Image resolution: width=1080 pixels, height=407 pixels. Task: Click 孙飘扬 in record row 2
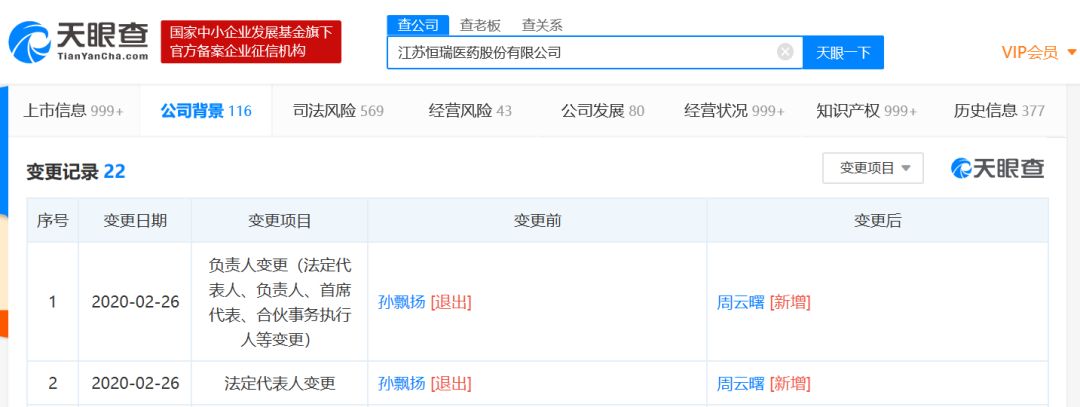coord(402,383)
